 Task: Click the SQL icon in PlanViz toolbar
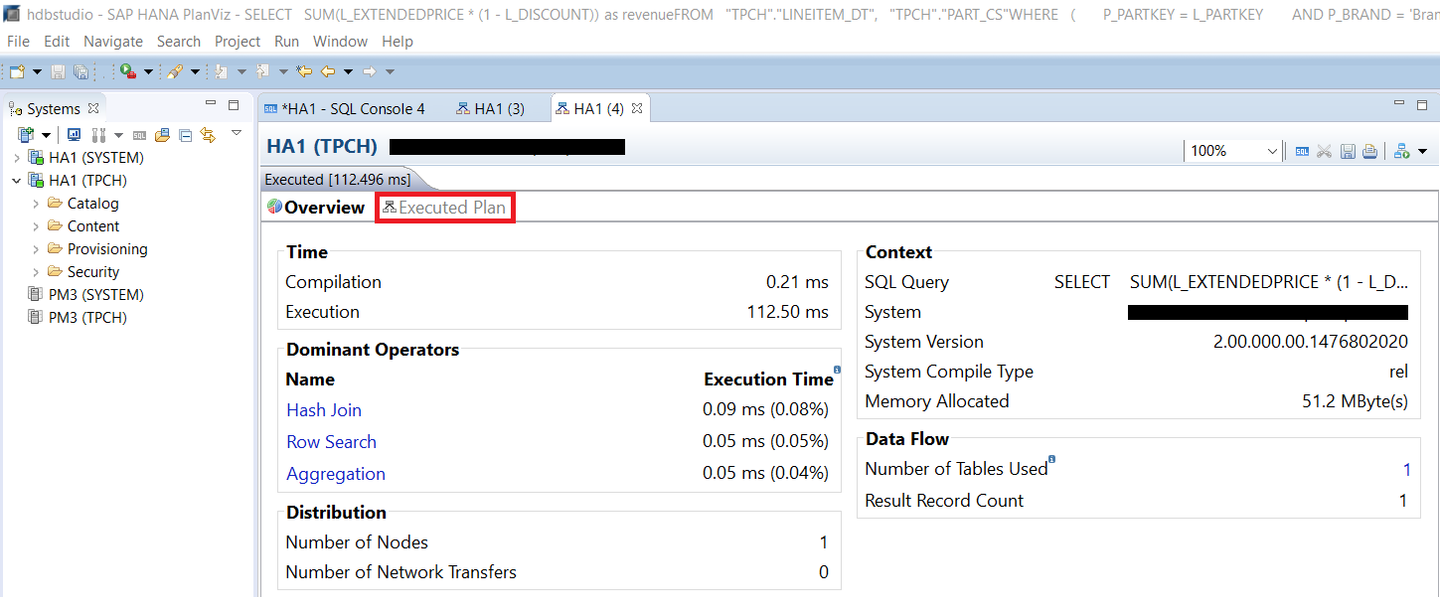(1302, 152)
